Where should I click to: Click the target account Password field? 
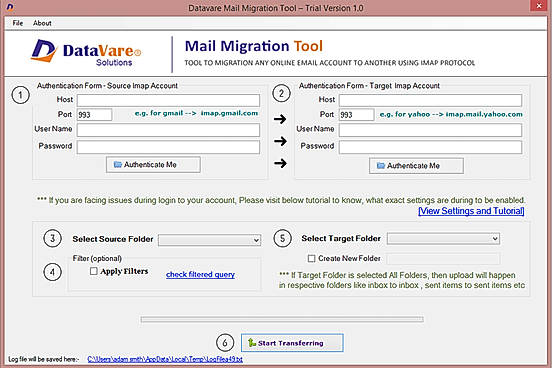430,147
